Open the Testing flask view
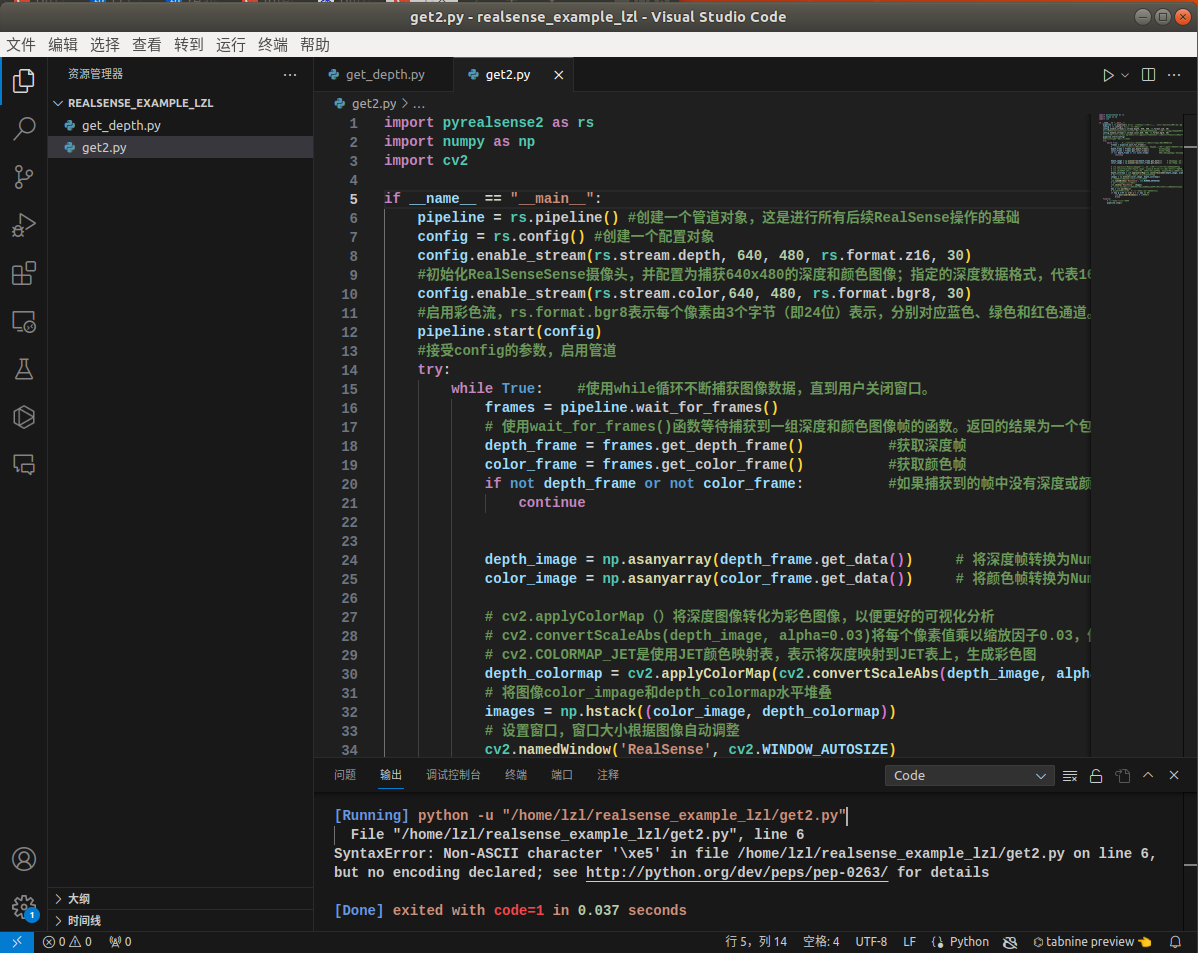The image size is (1198, 953). point(24,369)
